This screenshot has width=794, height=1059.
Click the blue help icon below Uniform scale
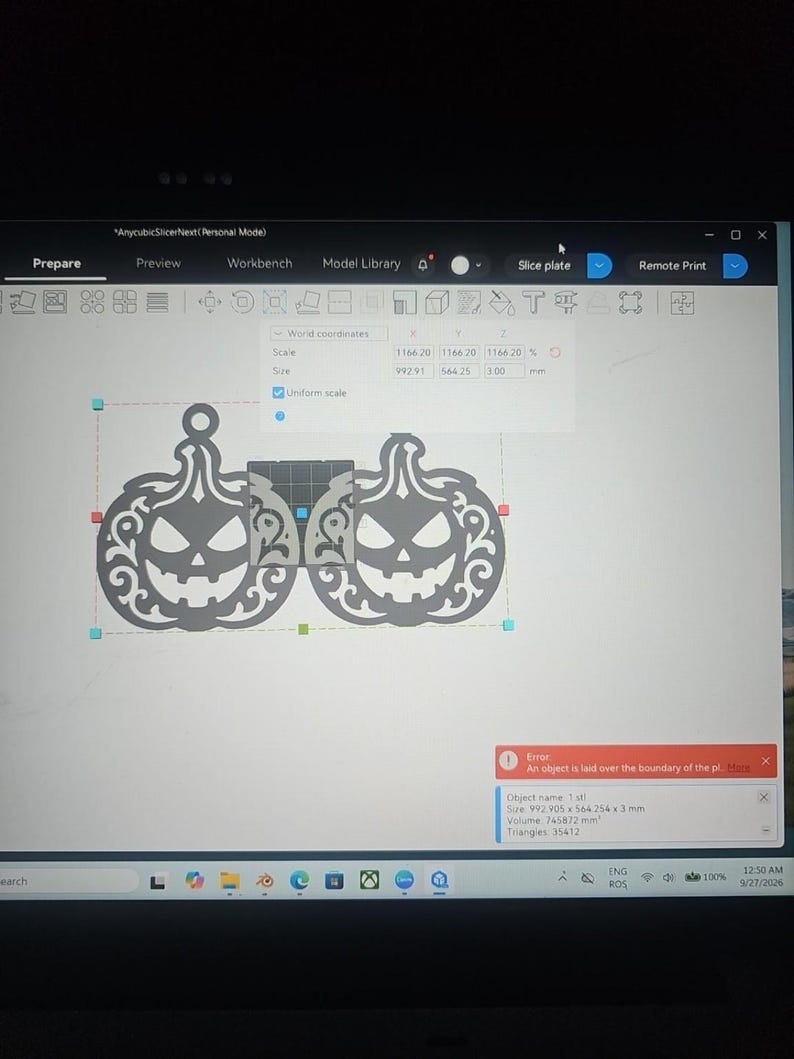click(x=280, y=416)
